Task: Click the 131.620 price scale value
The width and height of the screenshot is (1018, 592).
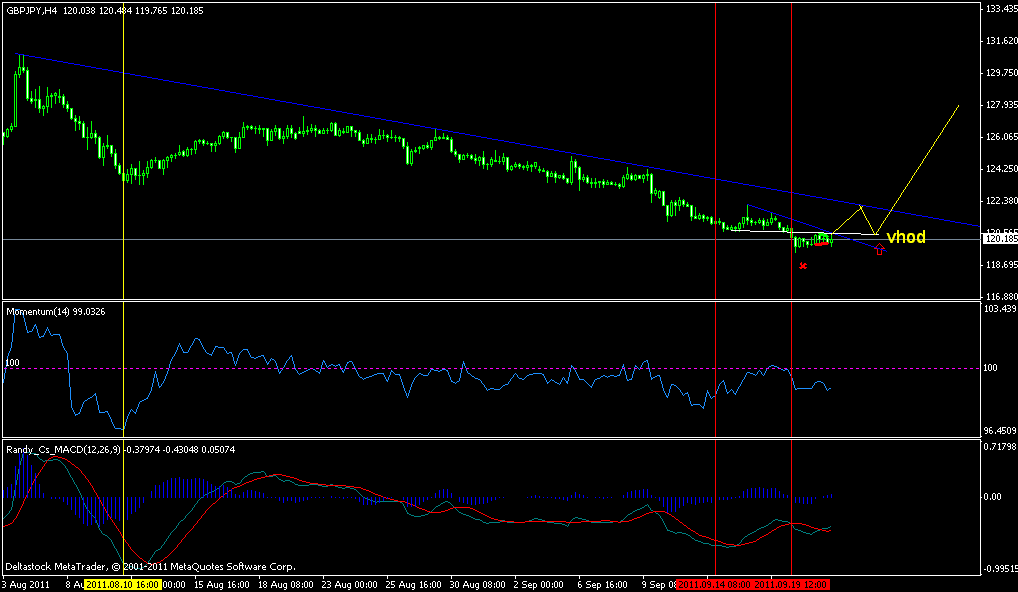Action: (x=1000, y=40)
